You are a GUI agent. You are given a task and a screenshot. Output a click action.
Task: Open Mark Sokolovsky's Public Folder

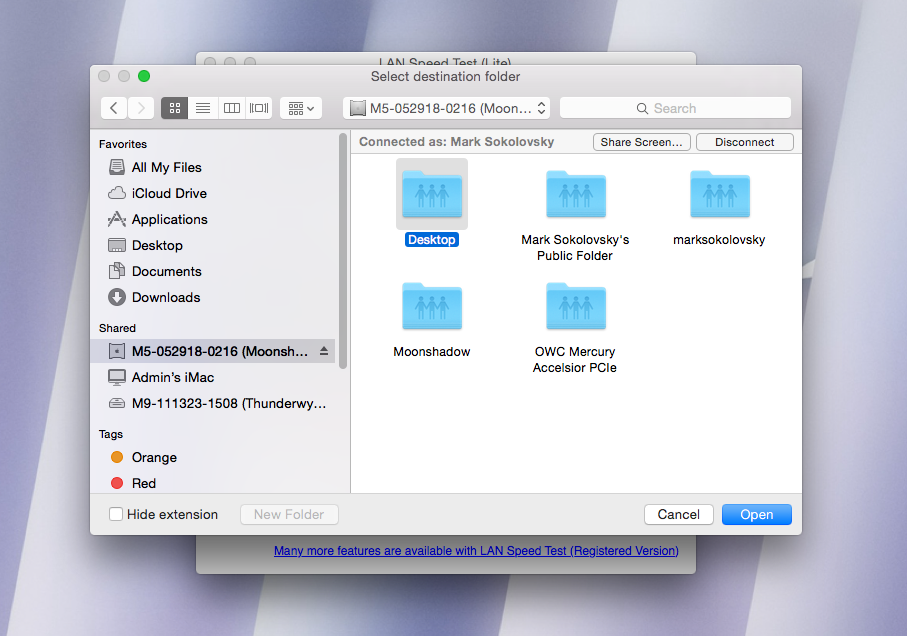pos(575,196)
